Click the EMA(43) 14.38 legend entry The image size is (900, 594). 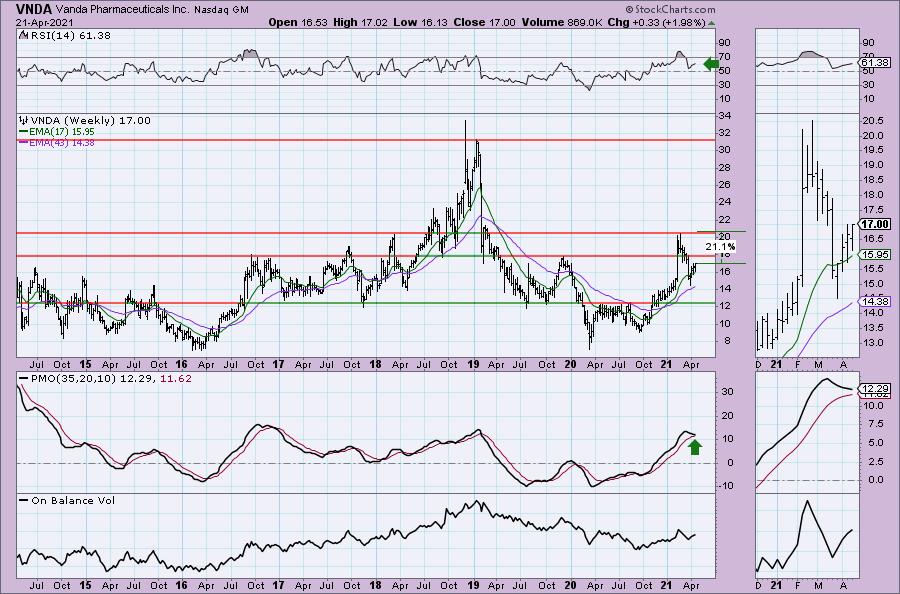coord(62,142)
